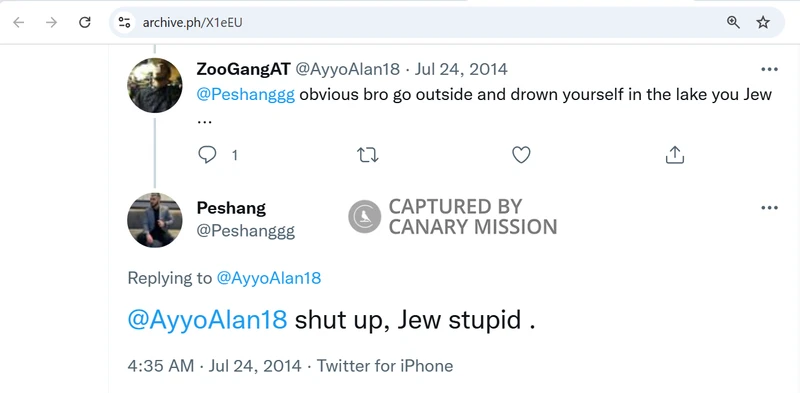Click the share icon under ZooGangAT tweet
800x393 pixels.
point(674,154)
